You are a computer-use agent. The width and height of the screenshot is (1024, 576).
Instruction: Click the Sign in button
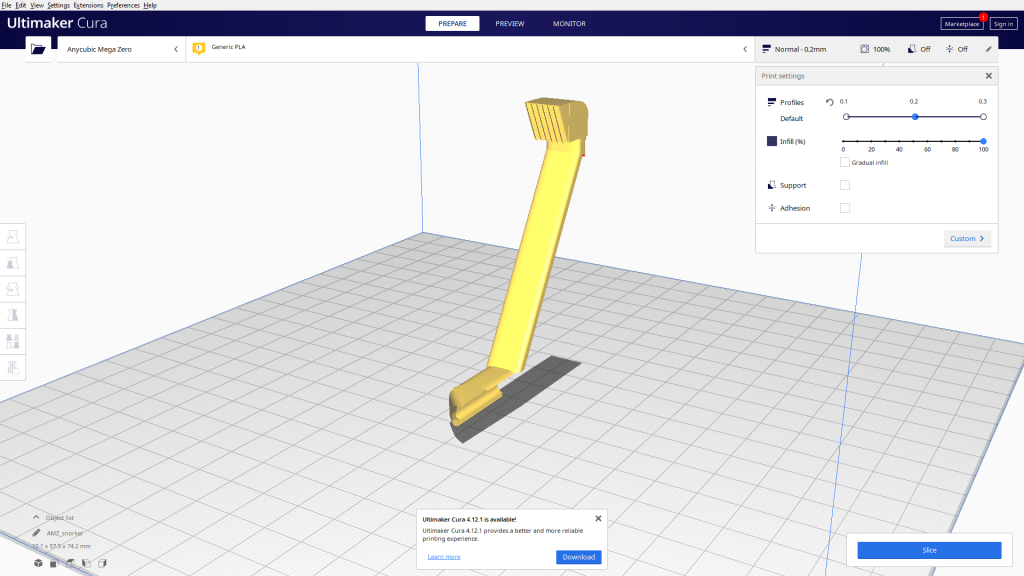click(1003, 24)
